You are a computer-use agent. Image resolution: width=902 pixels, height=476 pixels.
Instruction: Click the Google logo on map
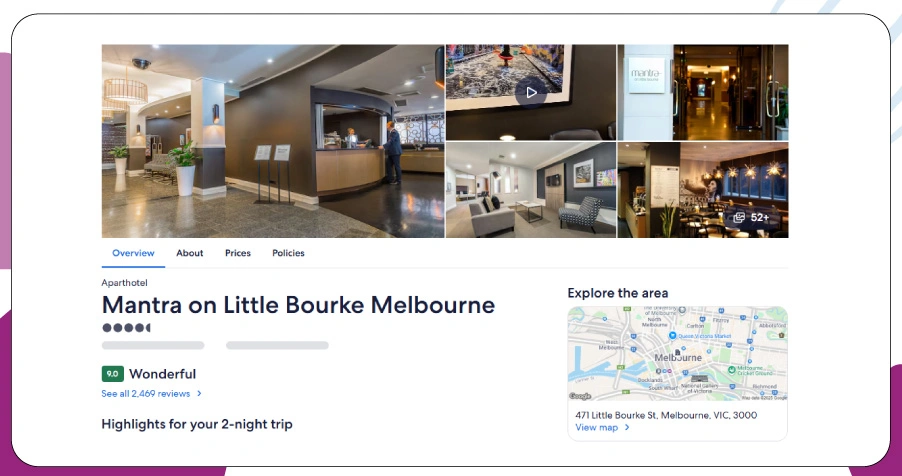(x=580, y=396)
